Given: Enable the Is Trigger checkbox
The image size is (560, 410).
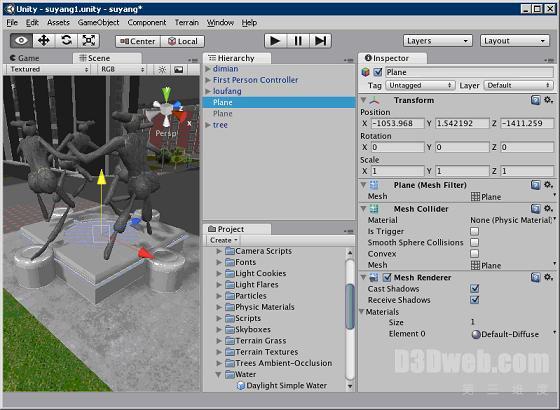Looking at the screenshot, I should point(474,231).
